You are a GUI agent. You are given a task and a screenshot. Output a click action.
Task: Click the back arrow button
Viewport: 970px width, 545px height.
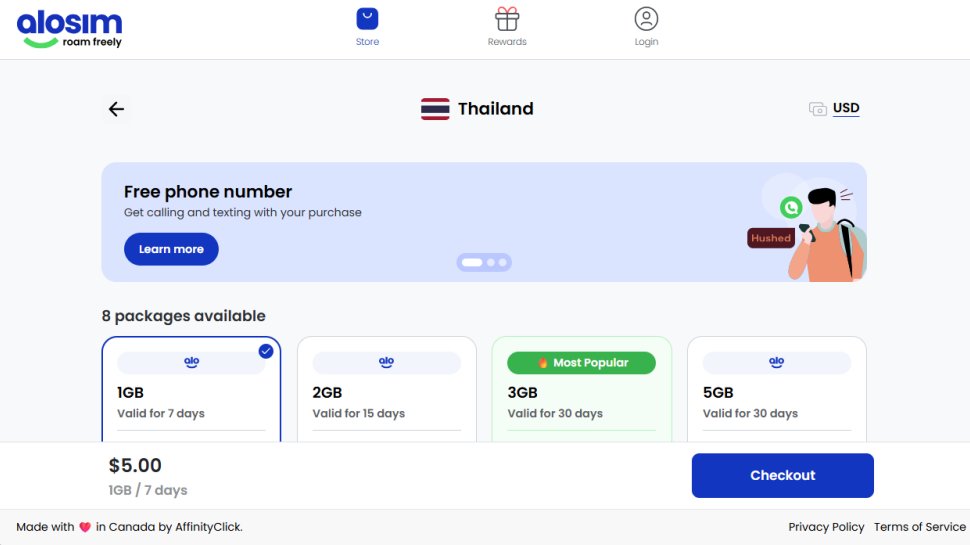pyautogui.click(x=117, y=109)
